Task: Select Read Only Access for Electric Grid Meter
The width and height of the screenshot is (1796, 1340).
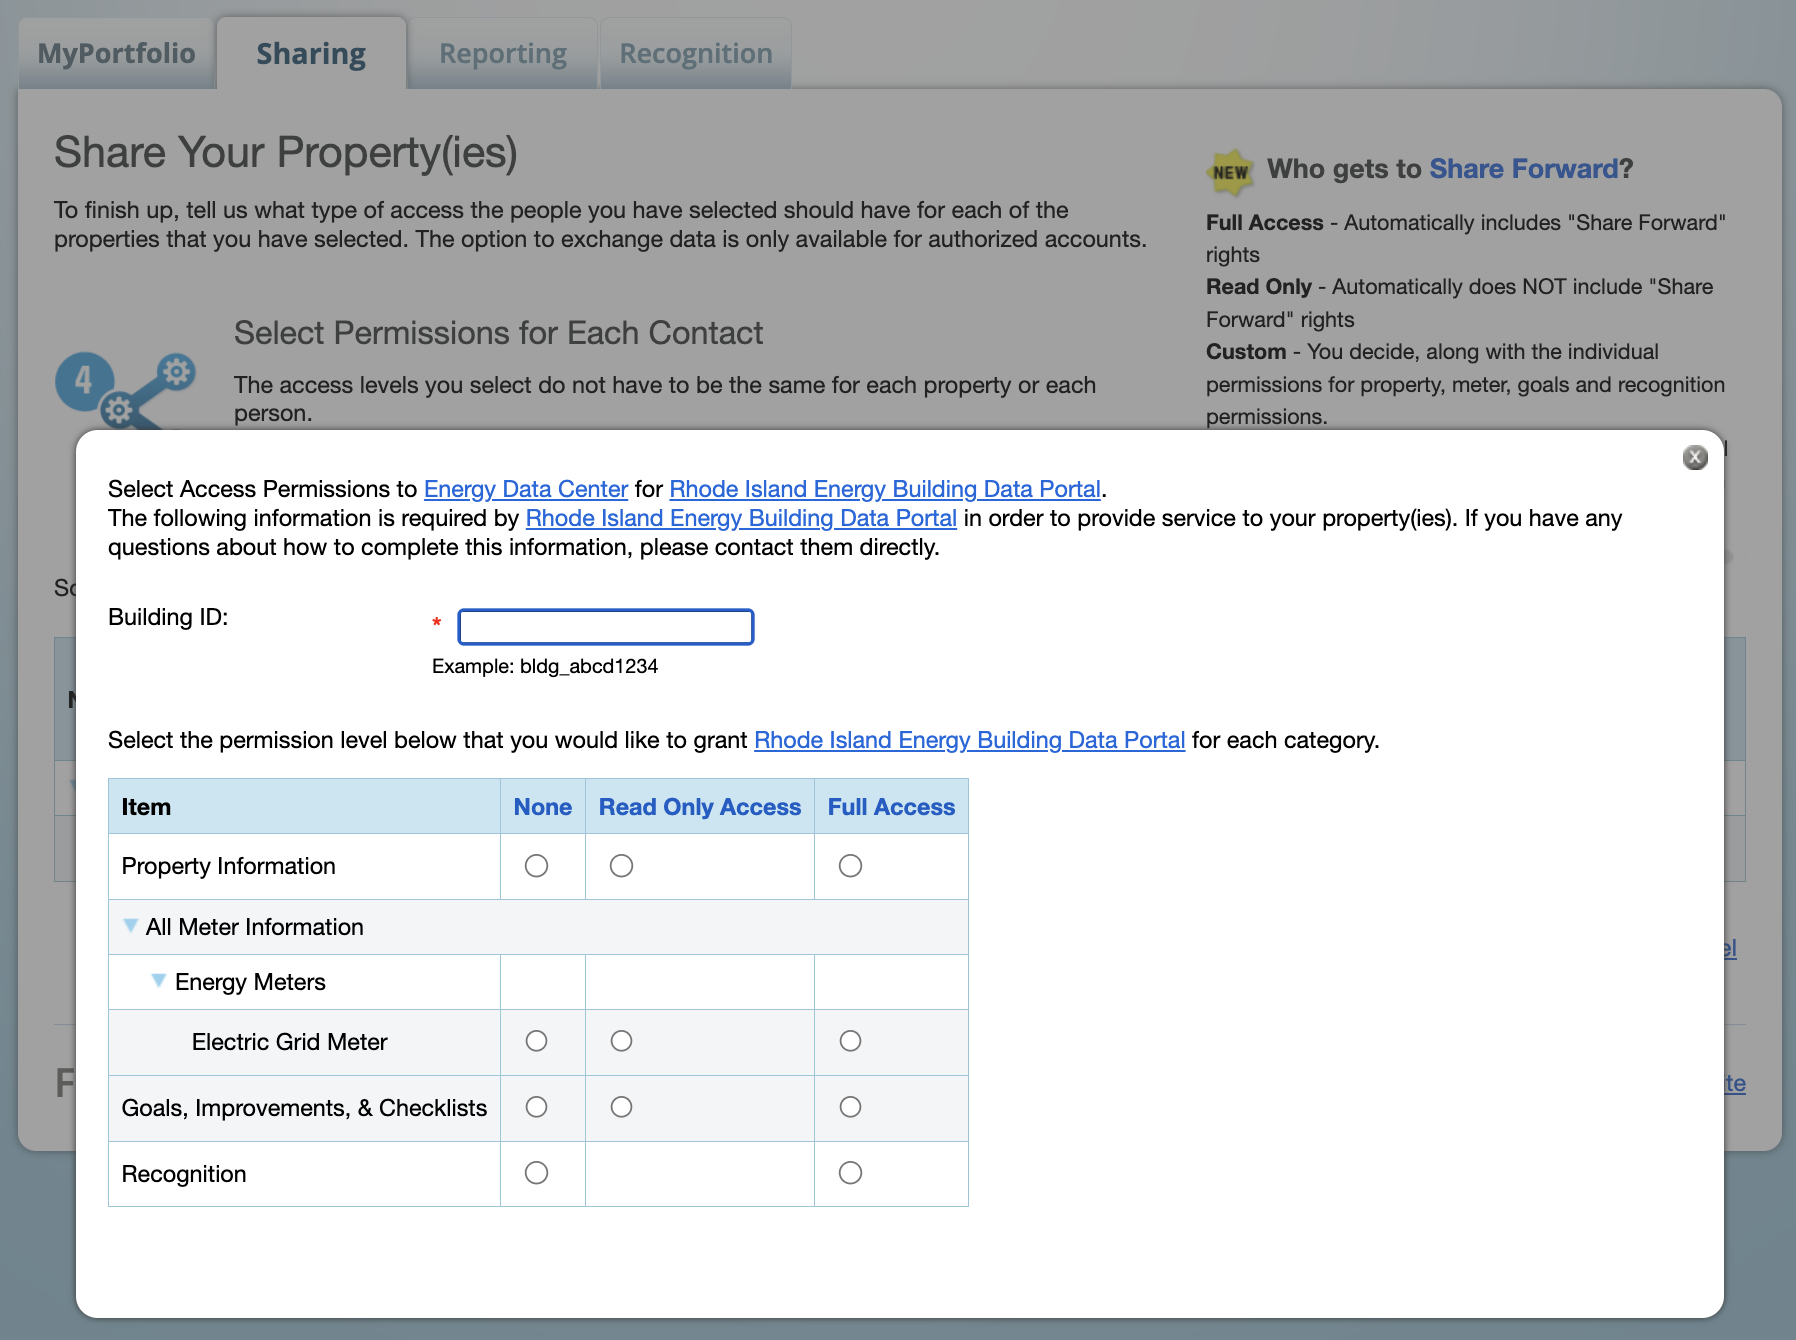Action: tap(621, 1041)
